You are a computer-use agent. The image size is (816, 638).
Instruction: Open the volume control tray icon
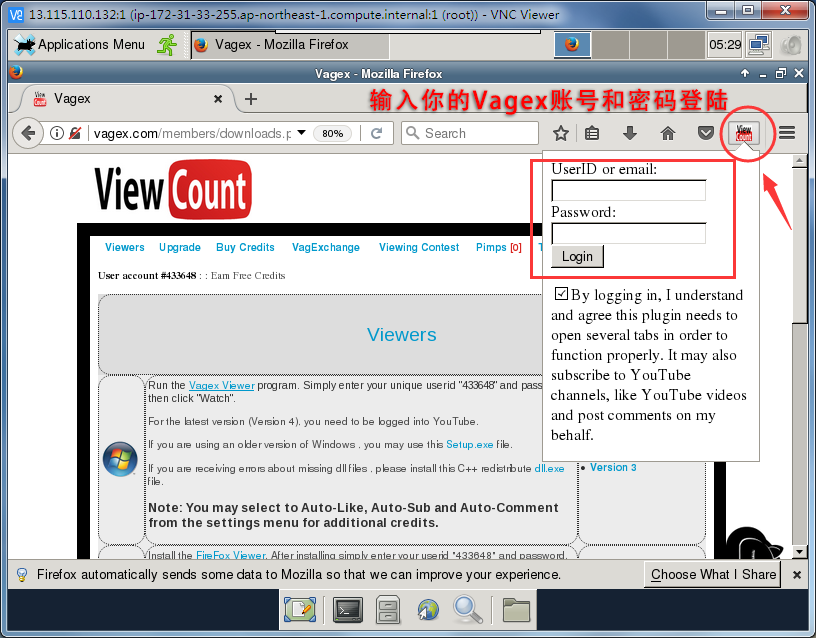point(792,45)
